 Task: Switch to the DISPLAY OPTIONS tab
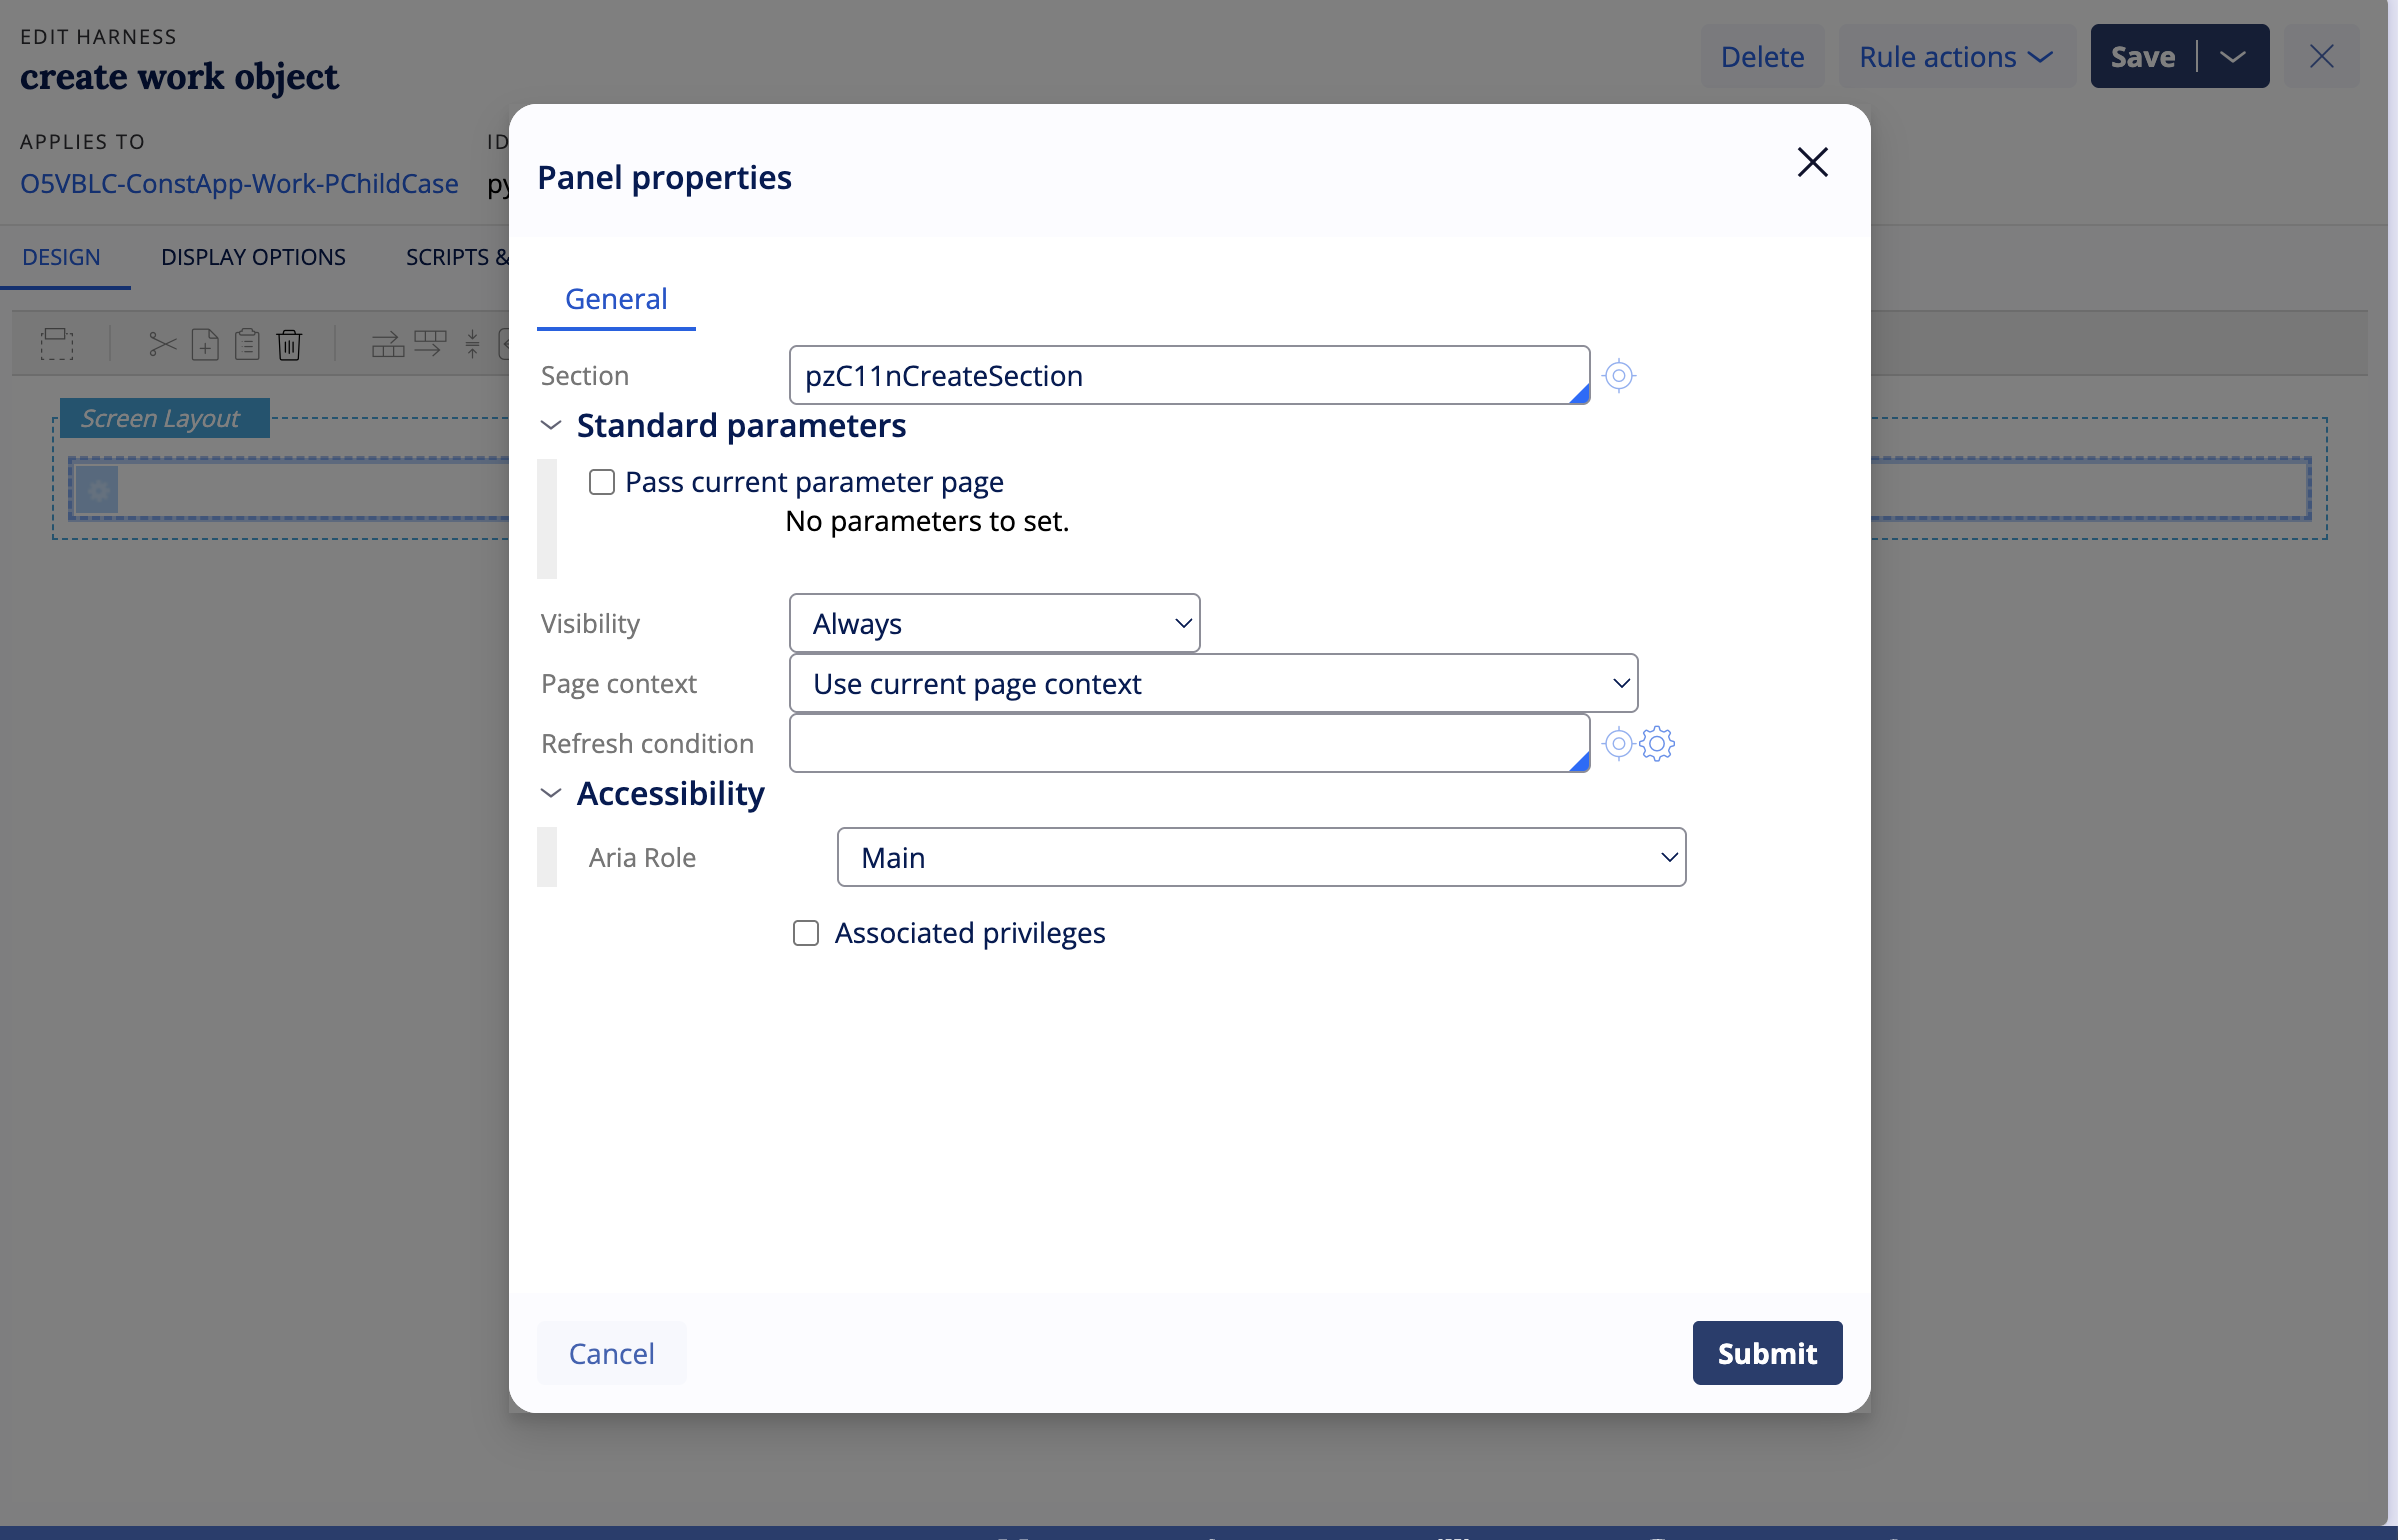(x=253, y=257)
